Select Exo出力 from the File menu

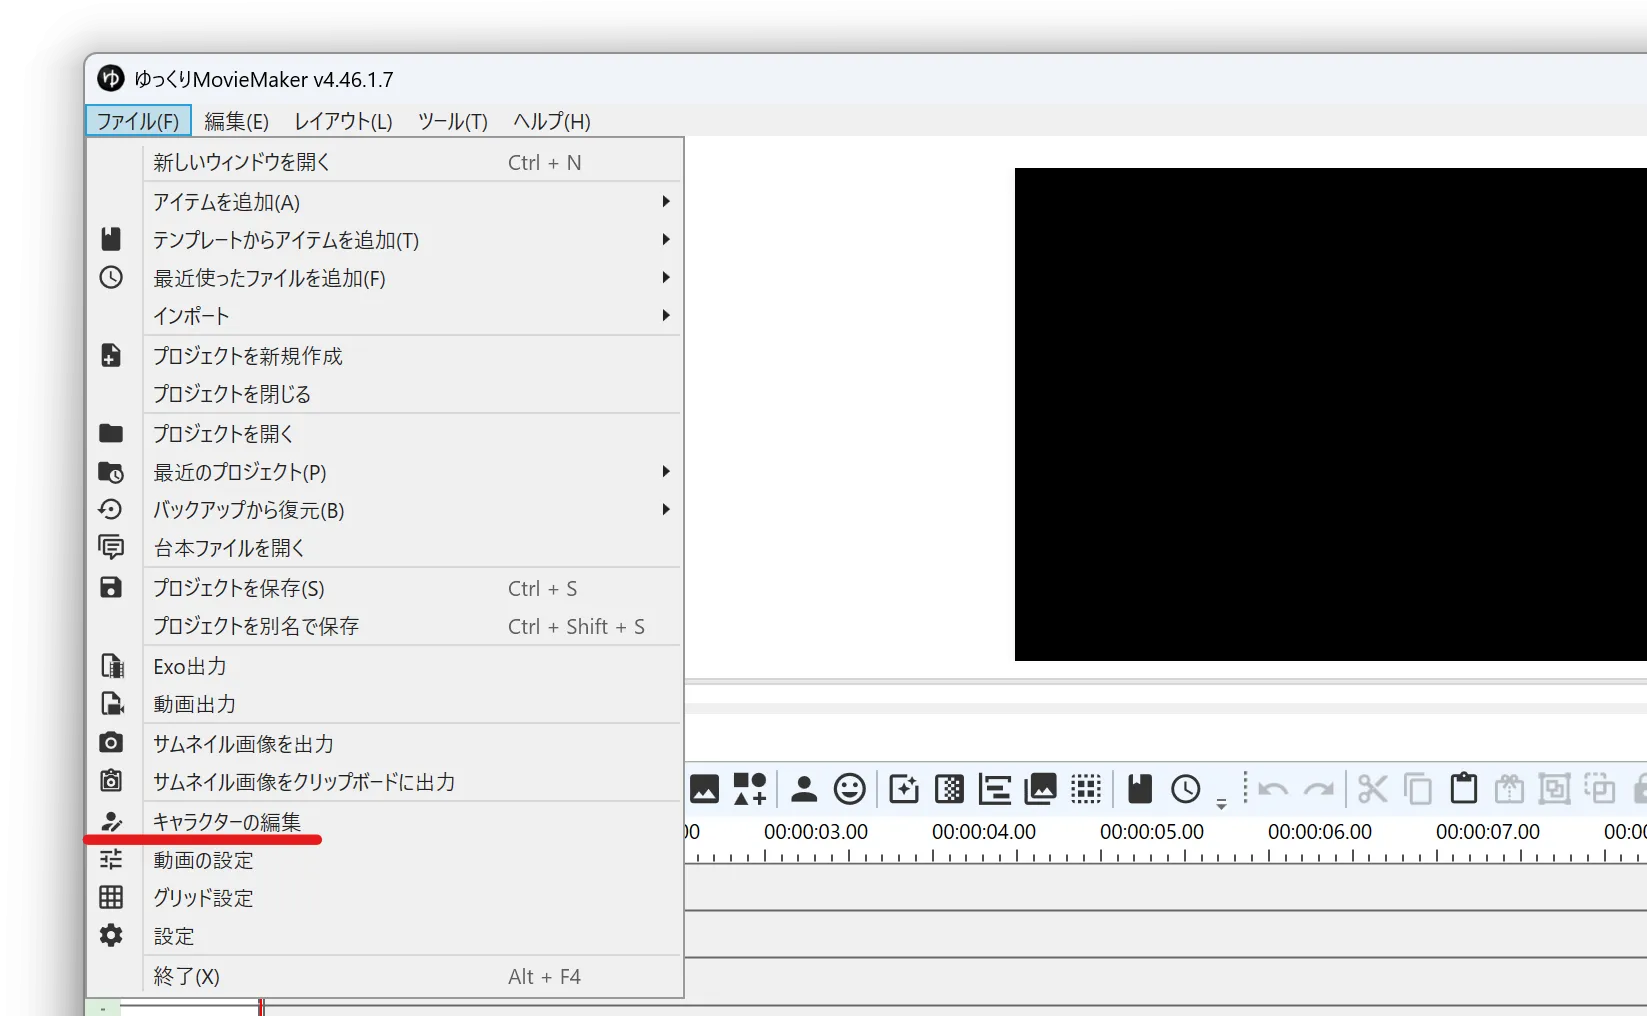tap(385, 666)
